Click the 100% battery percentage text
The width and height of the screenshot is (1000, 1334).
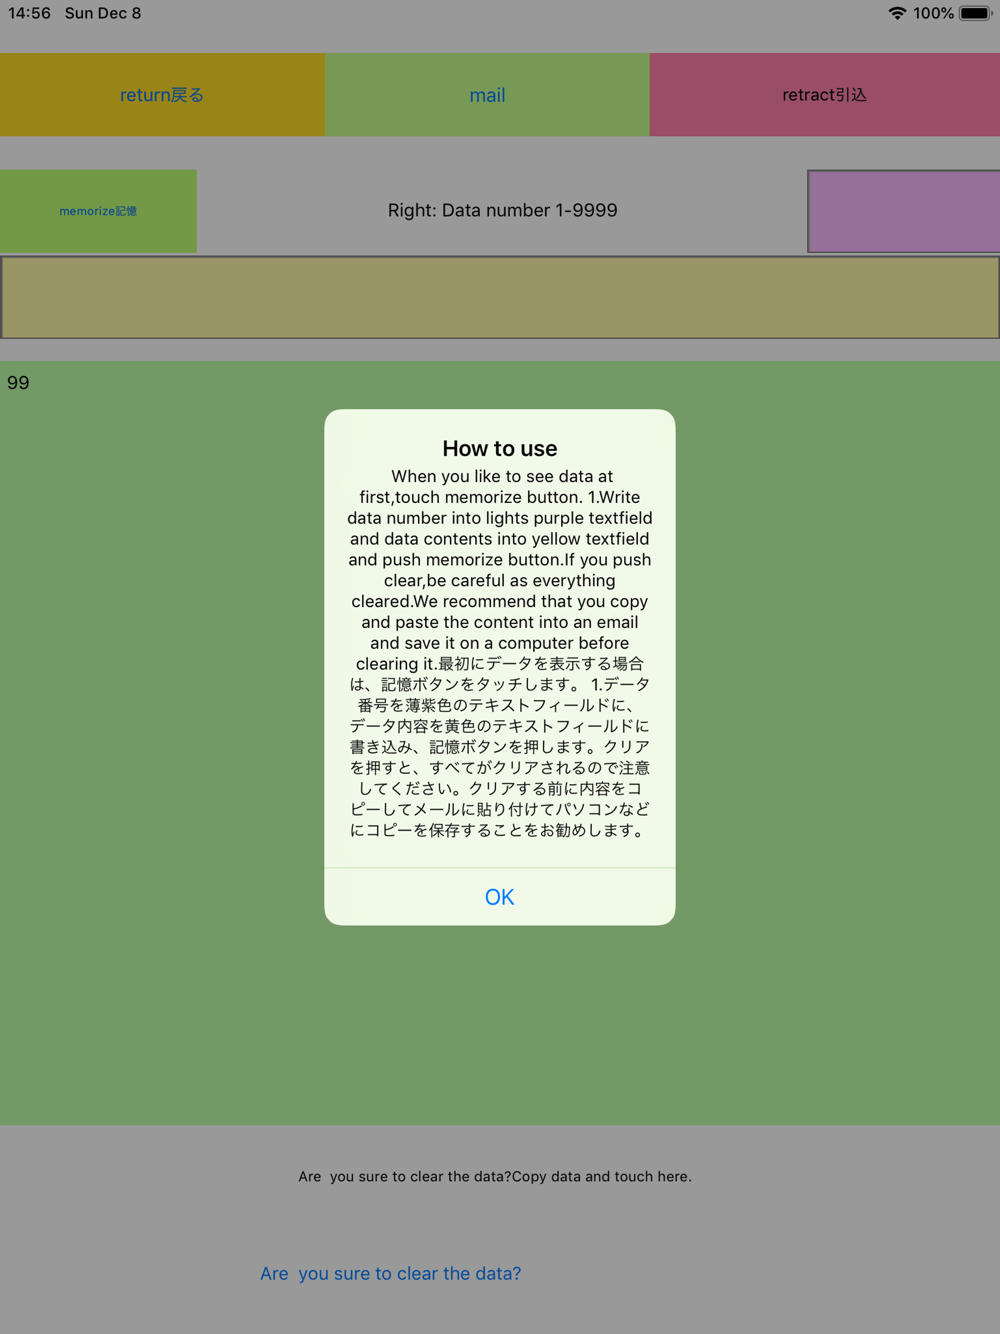[933, 13]
